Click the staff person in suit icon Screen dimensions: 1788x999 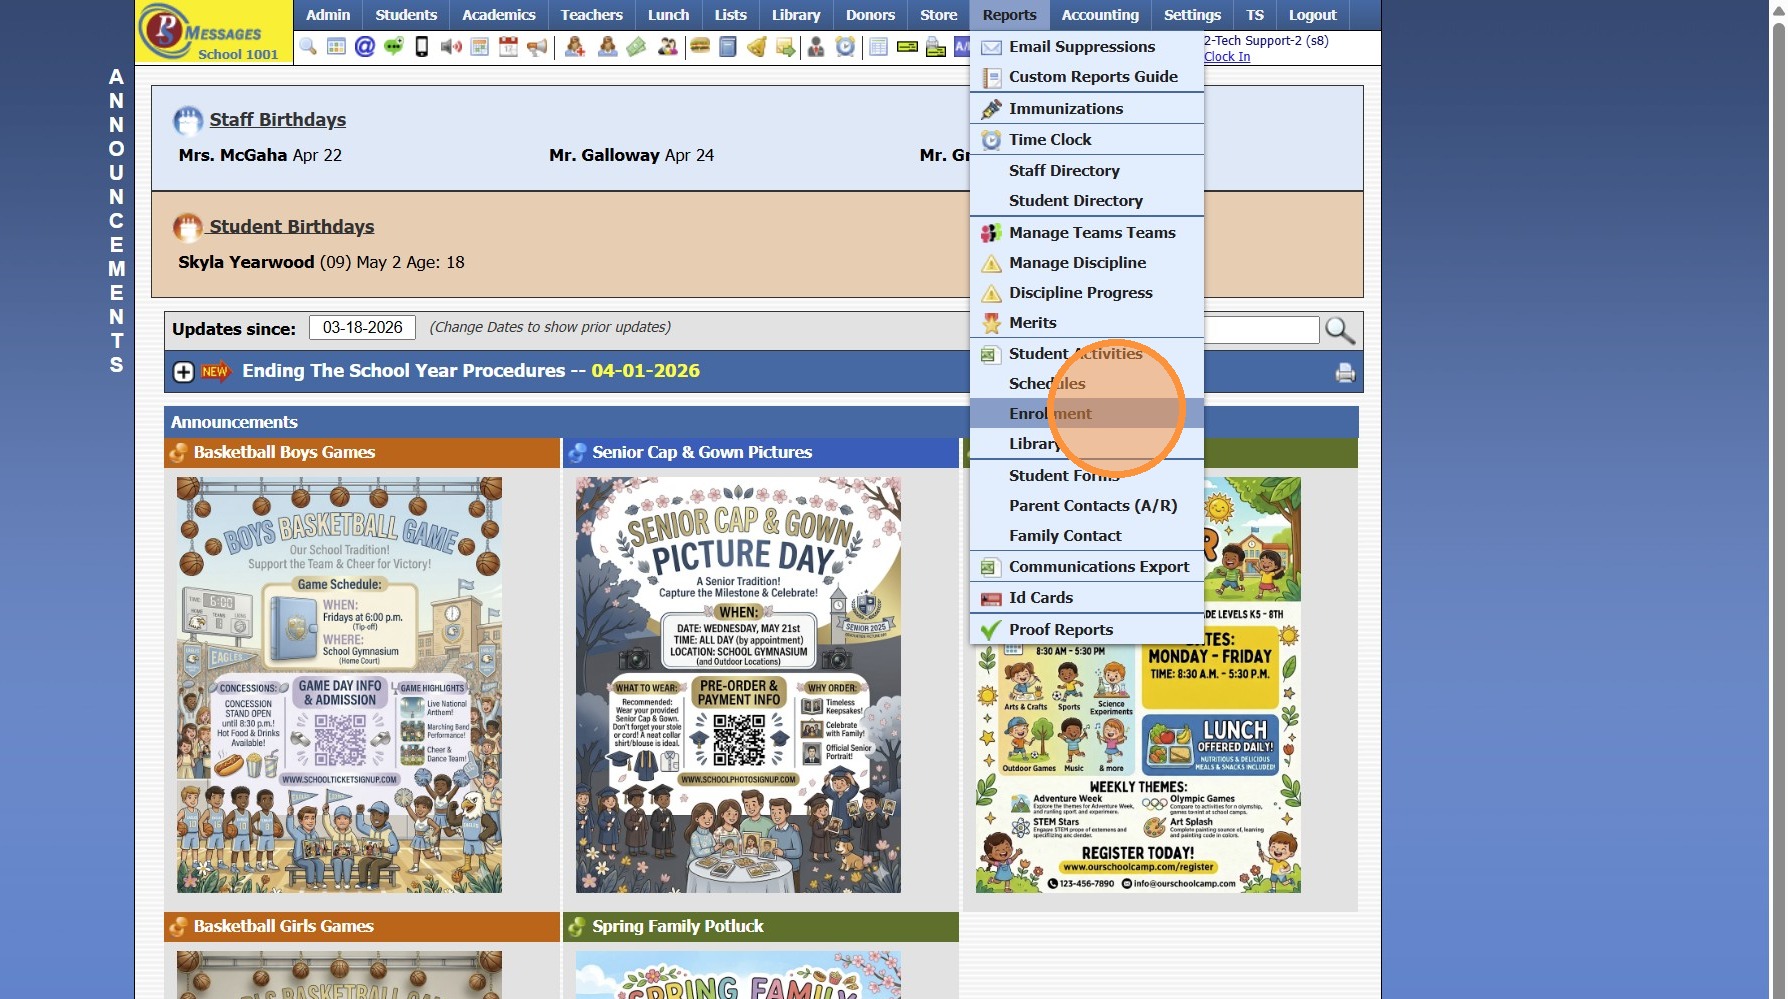816,47
